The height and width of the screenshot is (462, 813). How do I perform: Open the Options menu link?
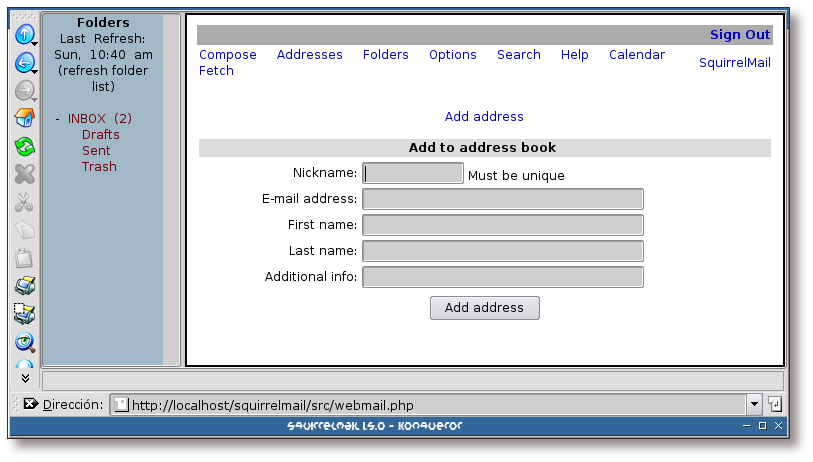(452, 55)
